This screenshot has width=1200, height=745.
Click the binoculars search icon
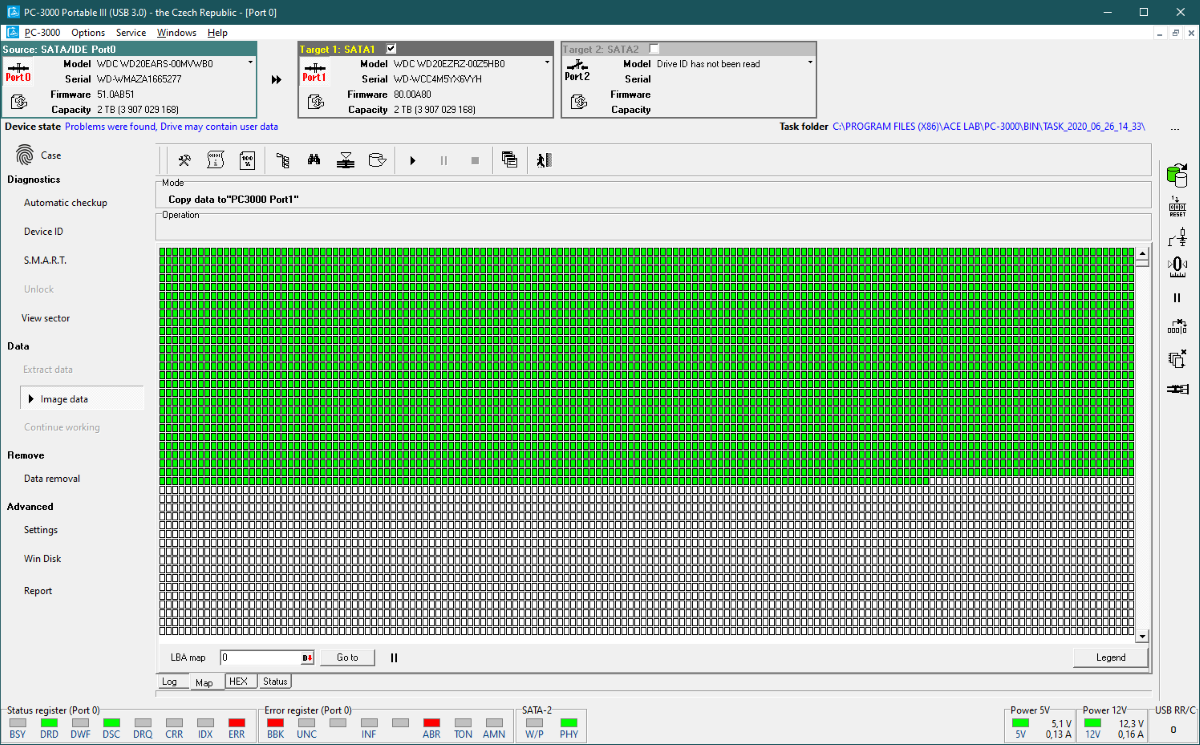pos(314,160)
